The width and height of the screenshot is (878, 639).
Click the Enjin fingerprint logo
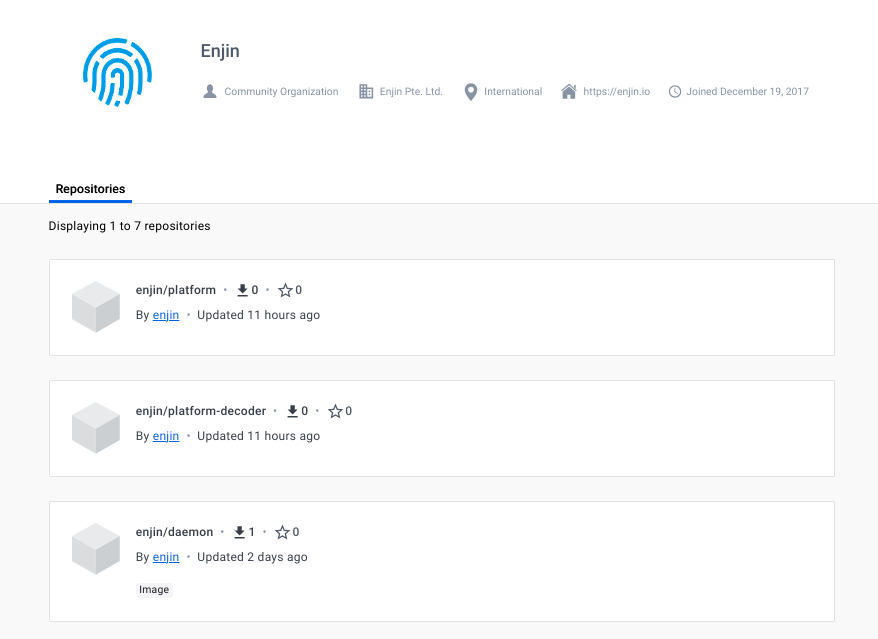point(117,72)
